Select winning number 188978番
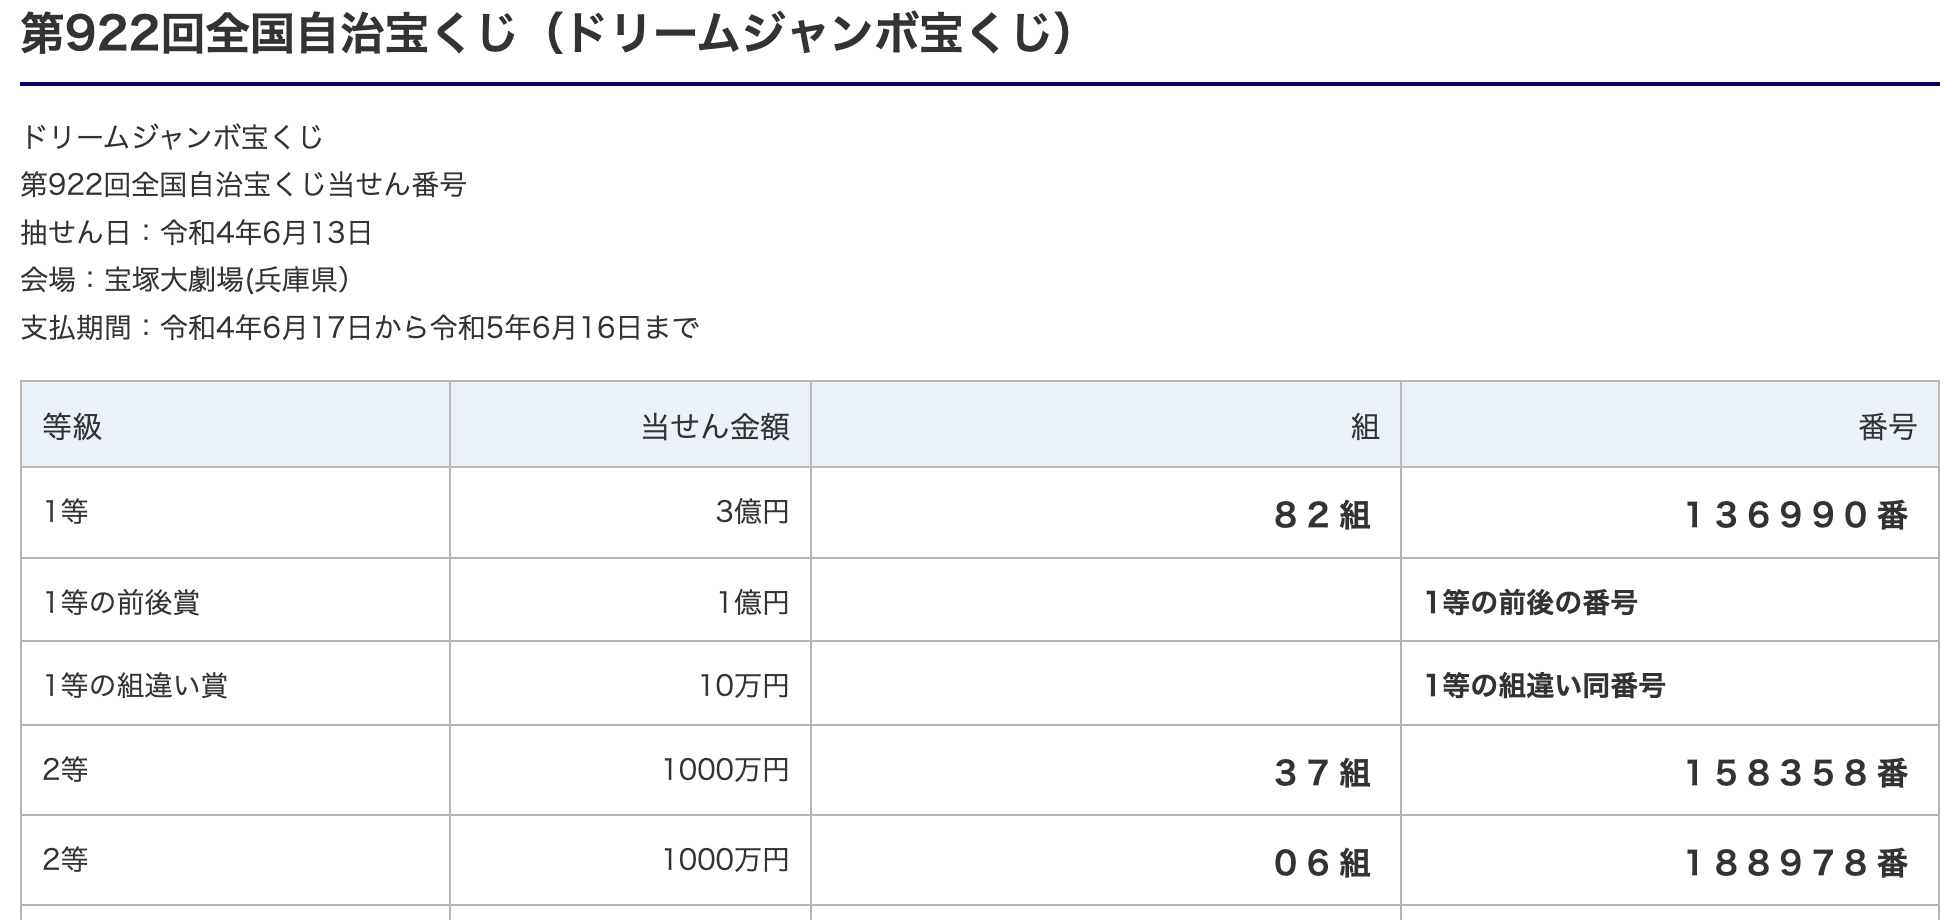 1796,862
